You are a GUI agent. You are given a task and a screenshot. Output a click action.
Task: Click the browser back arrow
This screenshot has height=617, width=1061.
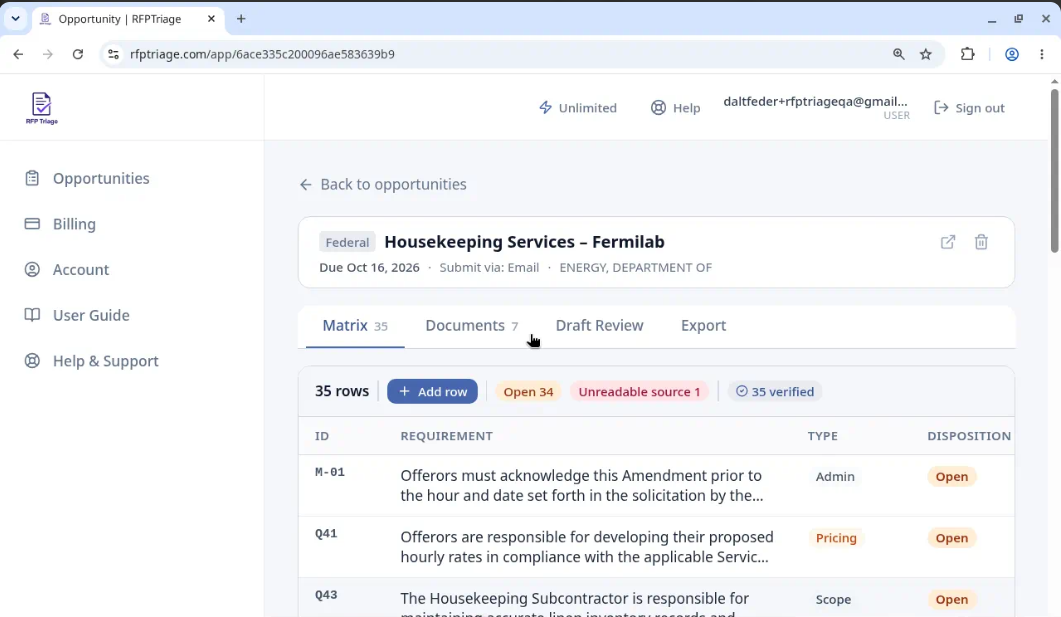[18, 54]
